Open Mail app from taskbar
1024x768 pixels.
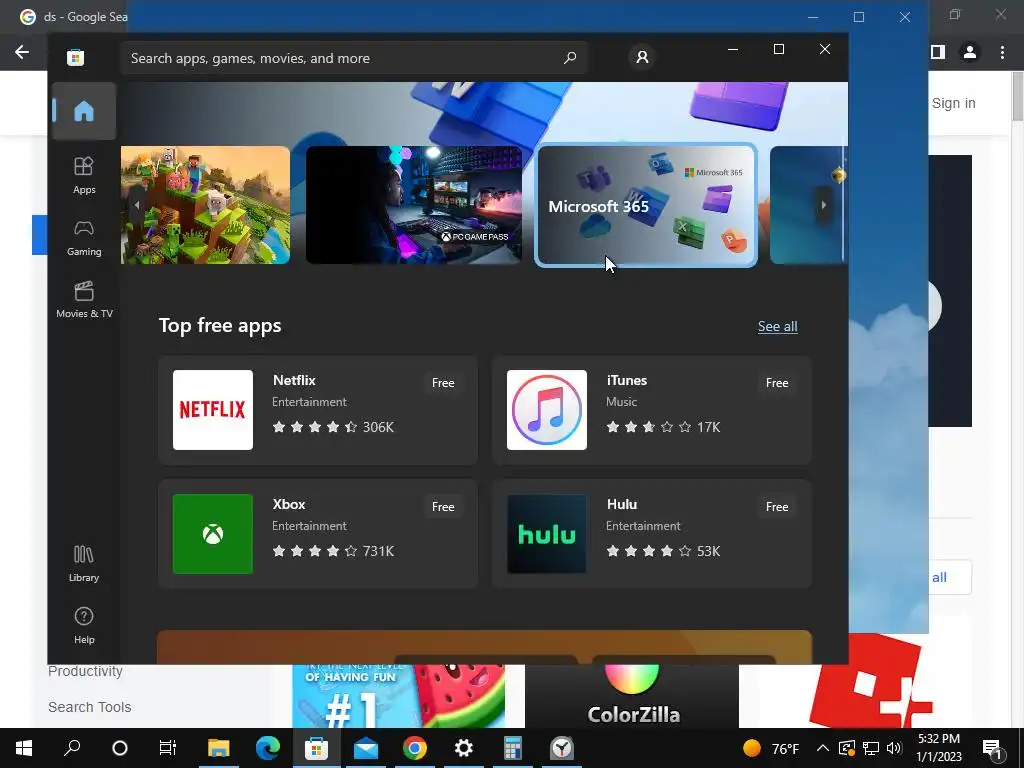366,748
